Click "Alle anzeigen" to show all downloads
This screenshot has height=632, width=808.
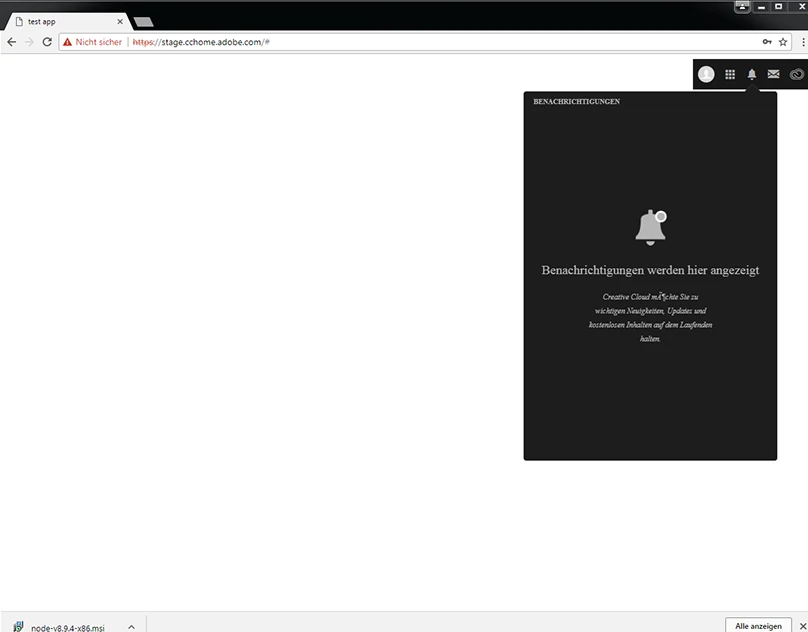tap(758, 626)
